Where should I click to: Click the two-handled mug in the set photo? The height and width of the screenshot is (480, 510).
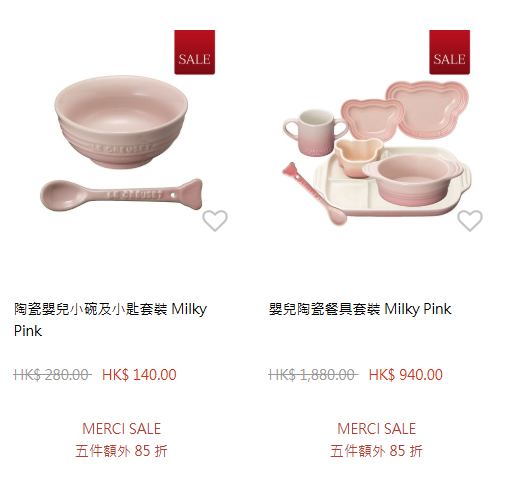coord(315,133)
